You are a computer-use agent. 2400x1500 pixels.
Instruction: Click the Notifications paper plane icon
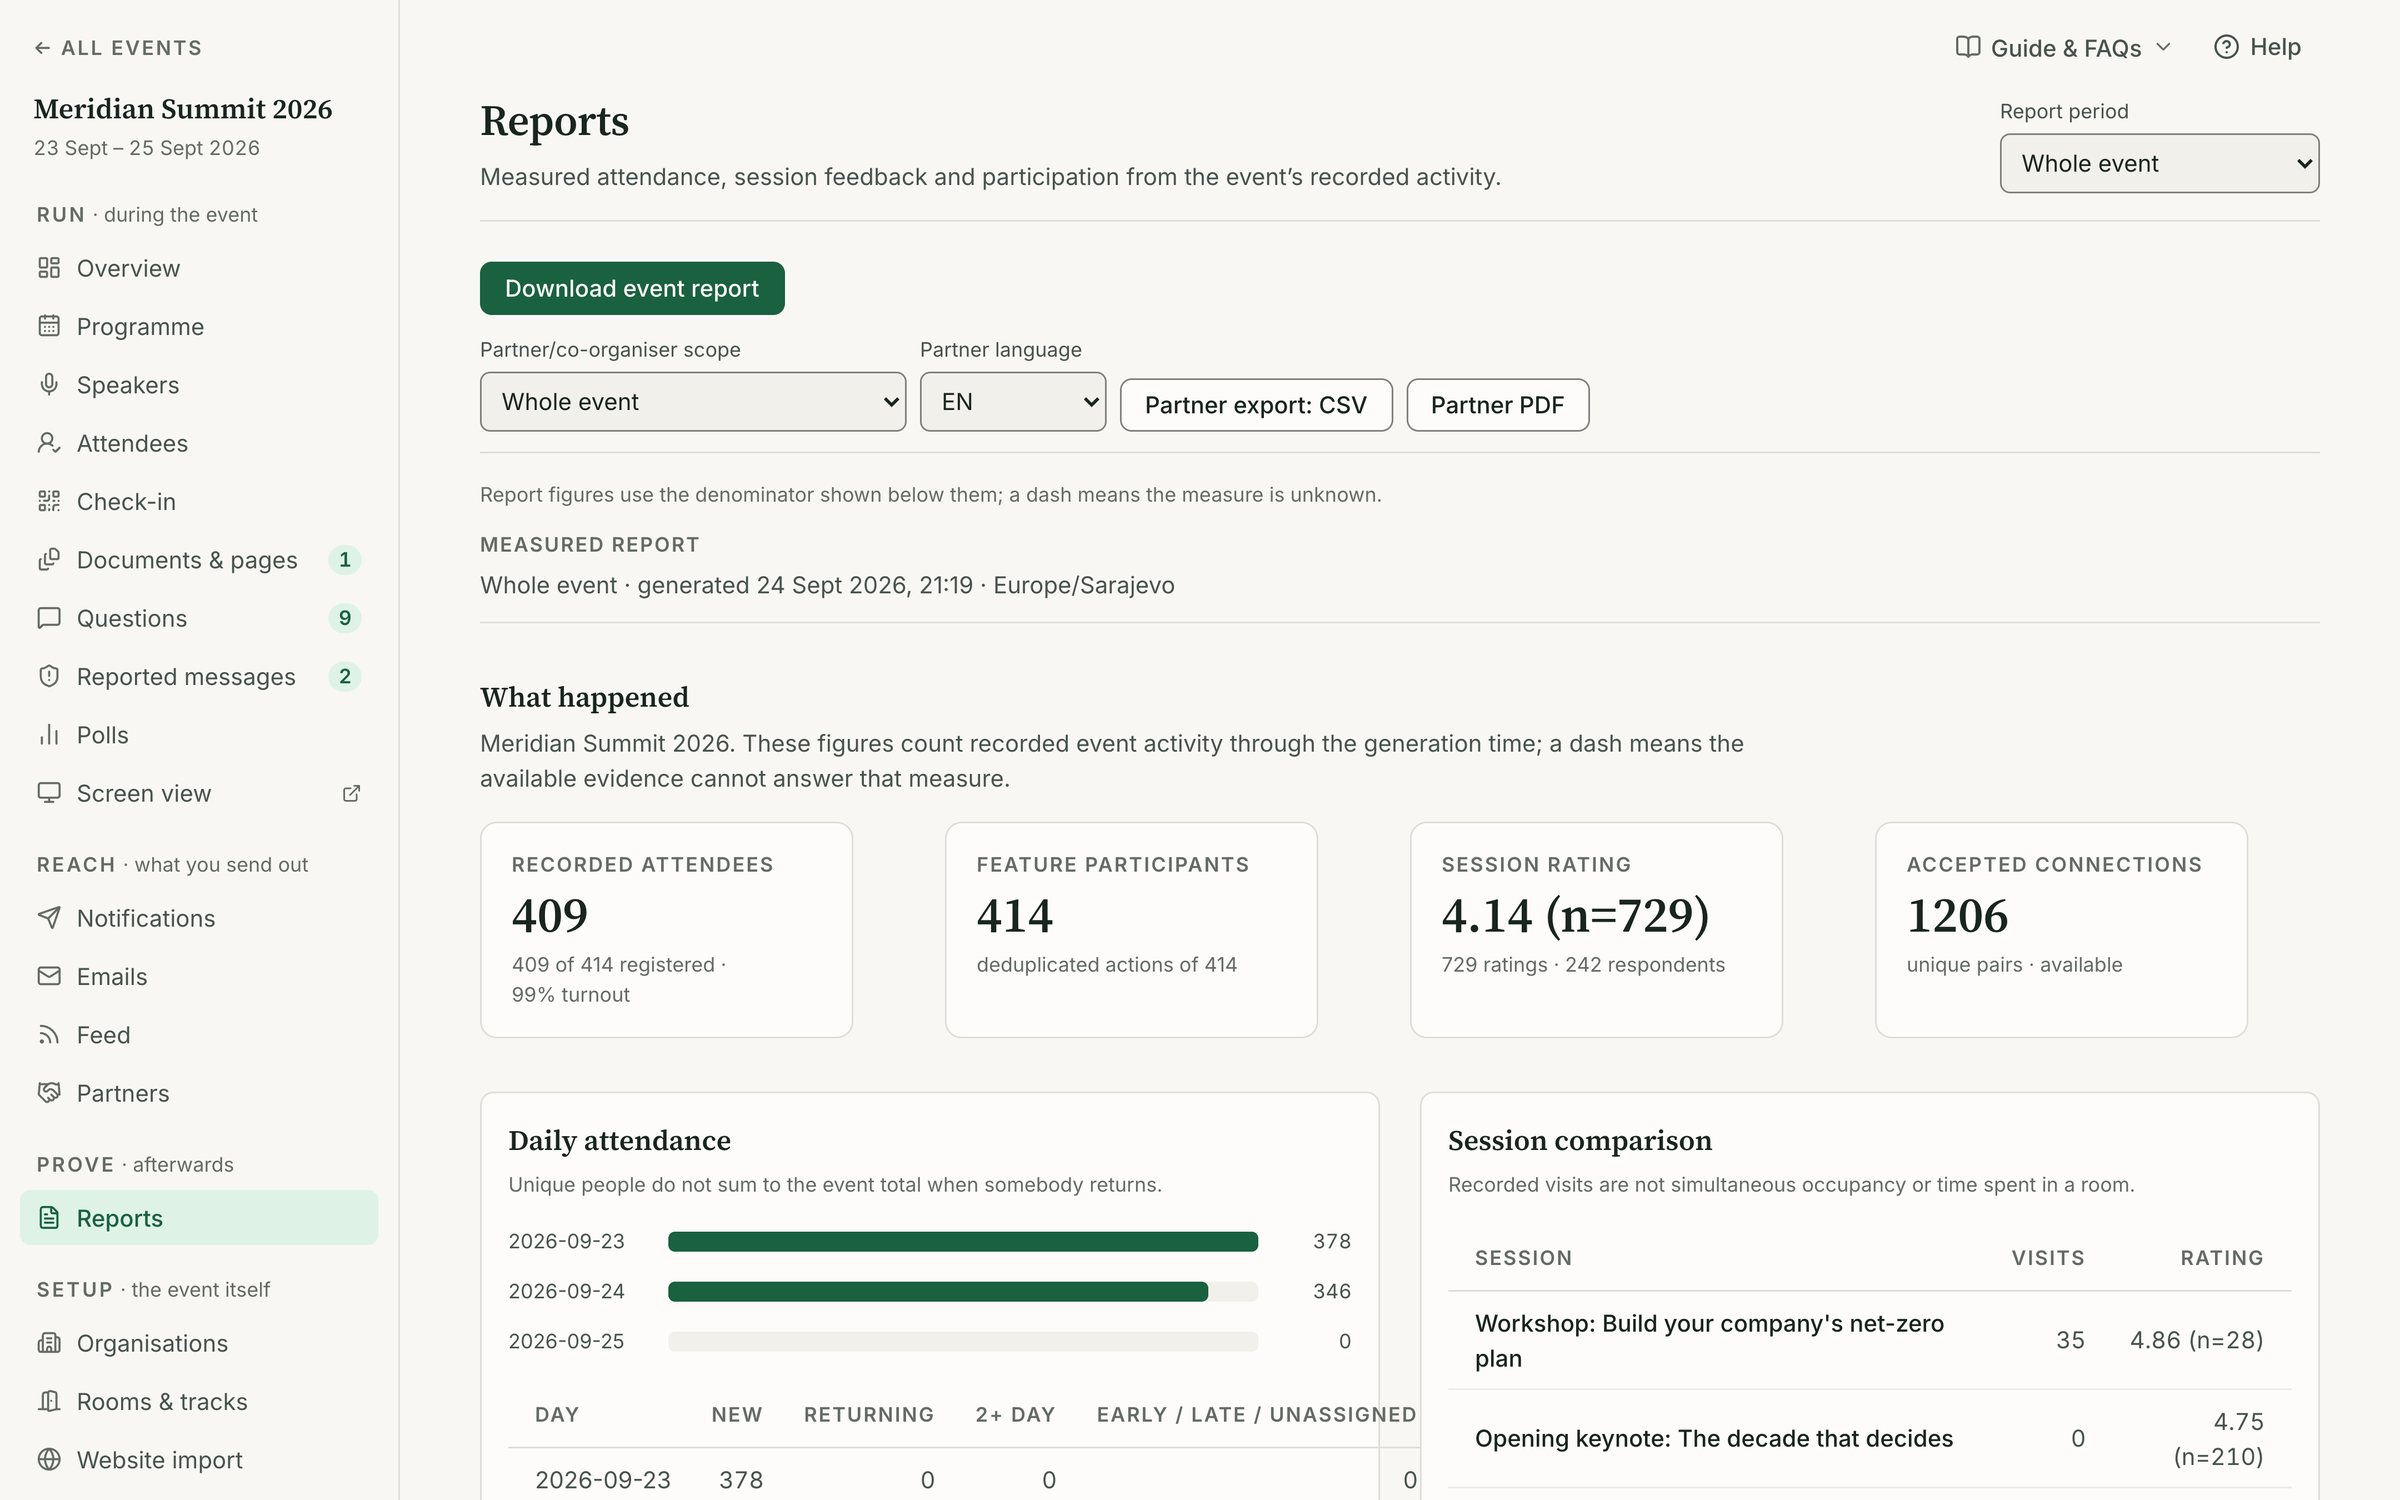click(x=49, y=918)
